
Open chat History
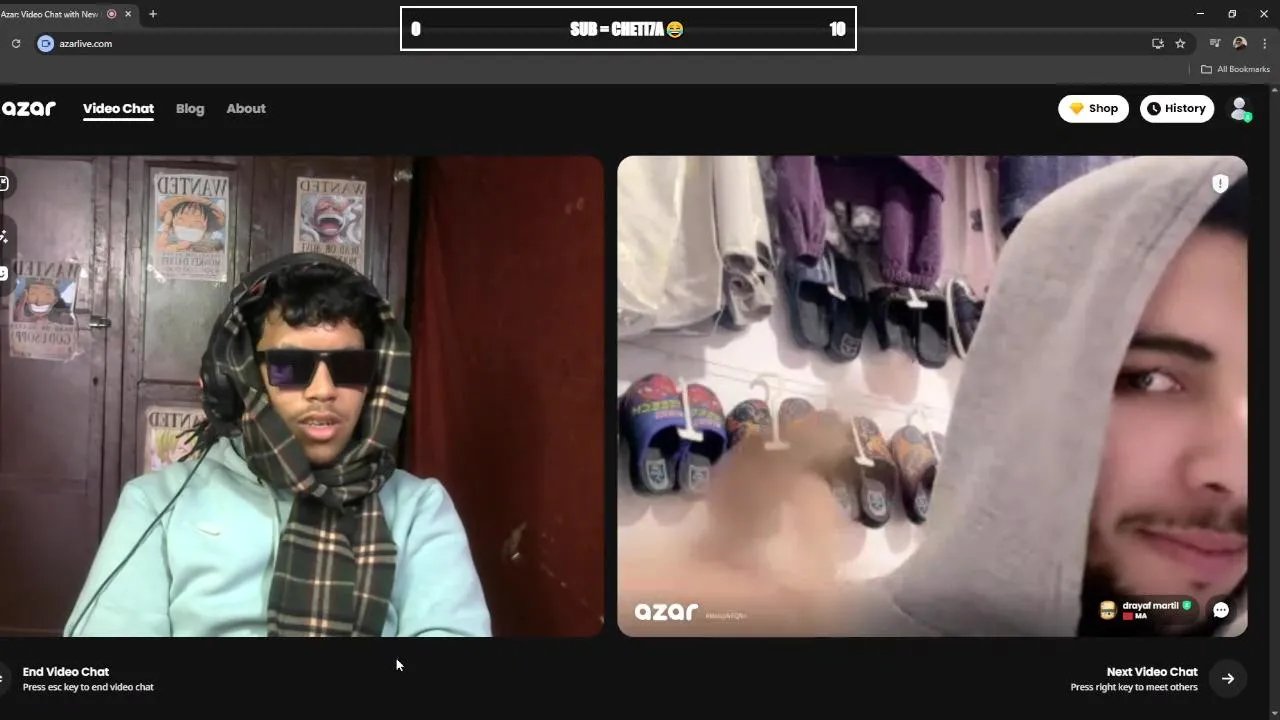[1177, 109]
